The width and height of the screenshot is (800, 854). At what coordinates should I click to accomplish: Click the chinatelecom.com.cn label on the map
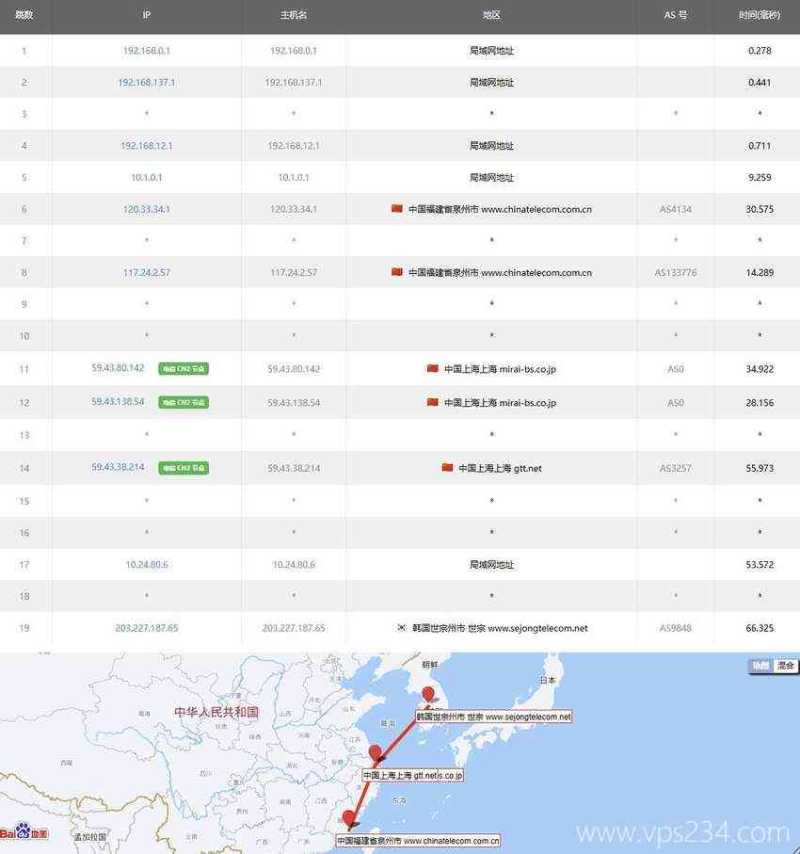(418, 841)
